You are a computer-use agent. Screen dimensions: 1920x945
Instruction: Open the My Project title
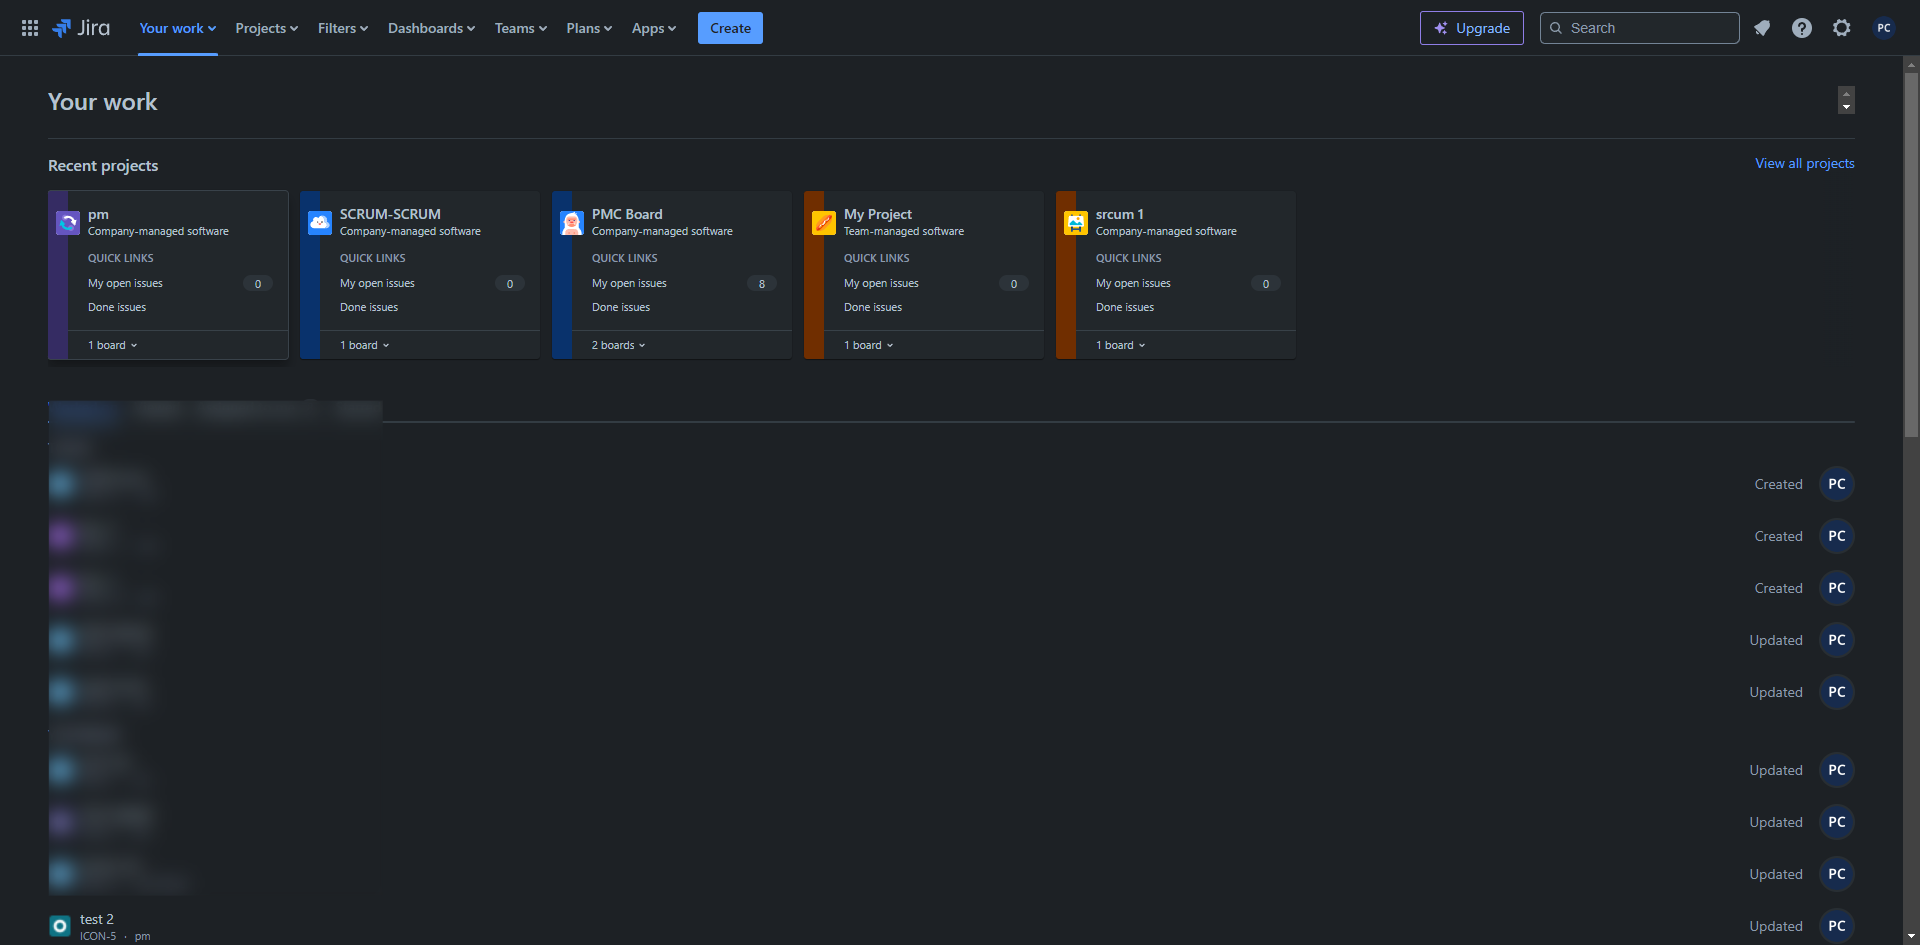[878, 214]
